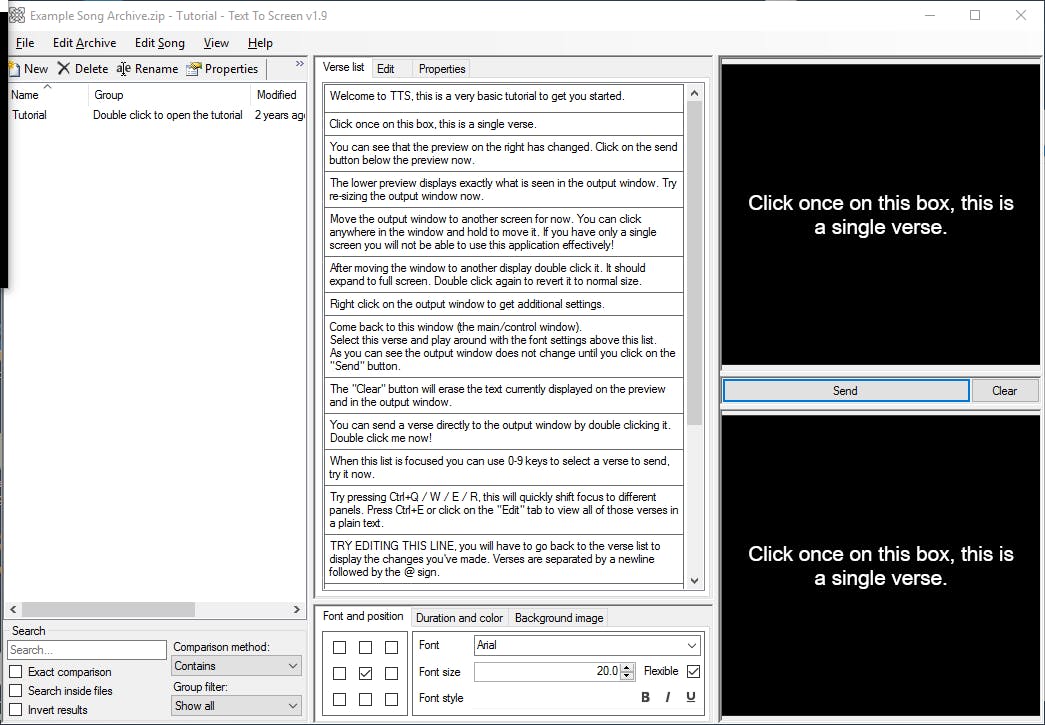1045x725 pixels.
Task: Toggle Italic font style
Action: [667, 698]
